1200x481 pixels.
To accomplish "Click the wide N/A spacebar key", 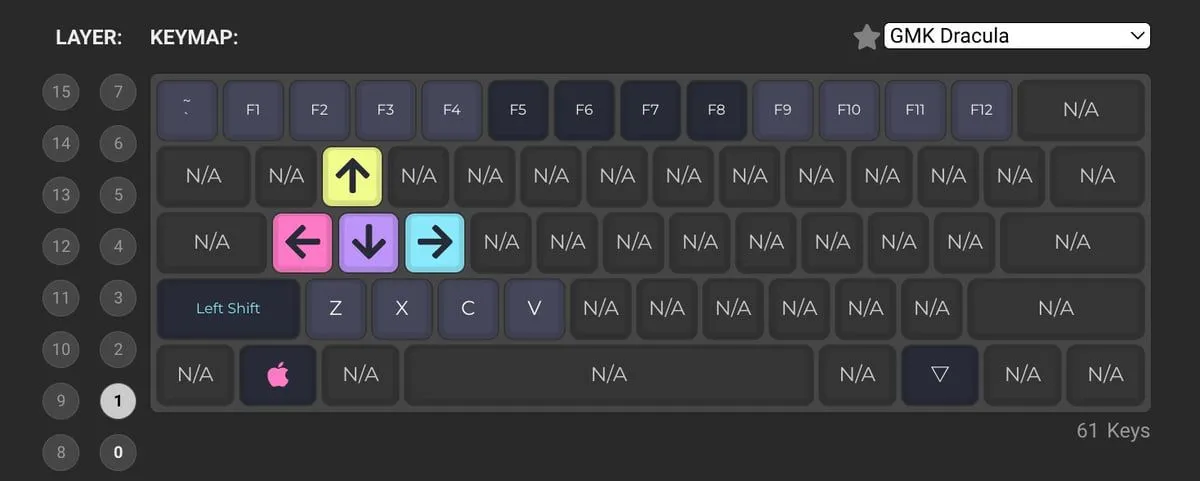I will (x=608, y=375).
